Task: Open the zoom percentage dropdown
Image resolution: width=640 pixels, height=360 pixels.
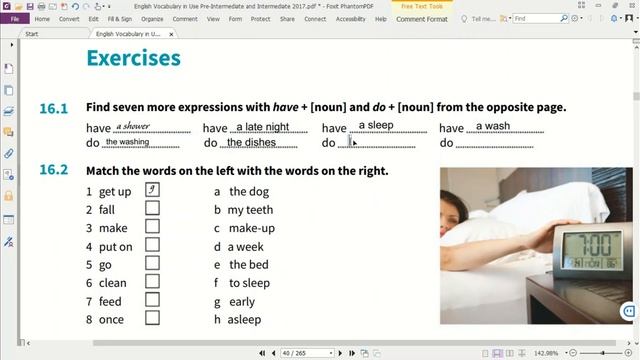Action: [566, 353]
